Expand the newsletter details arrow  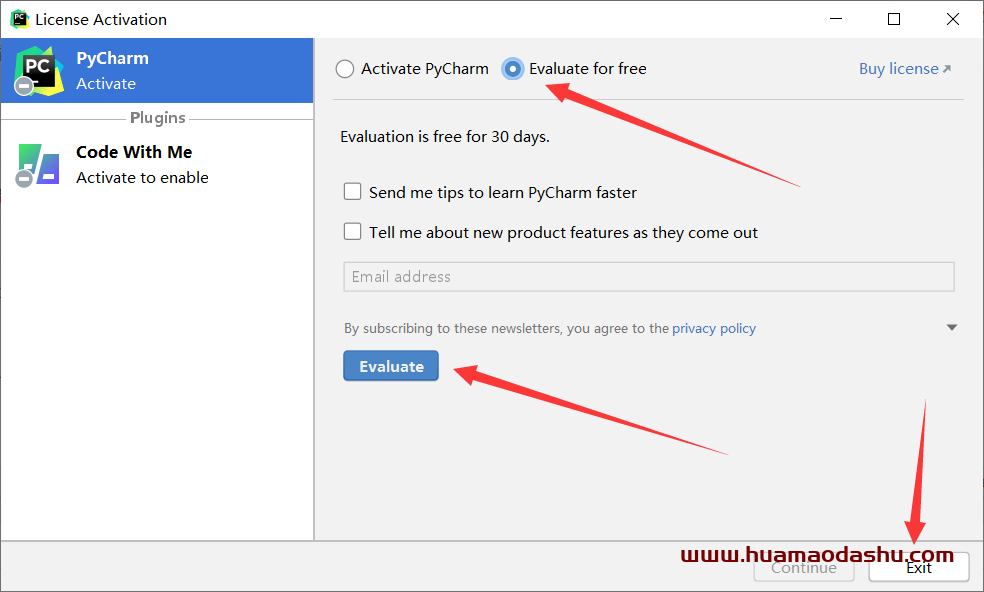pos(951,327)
